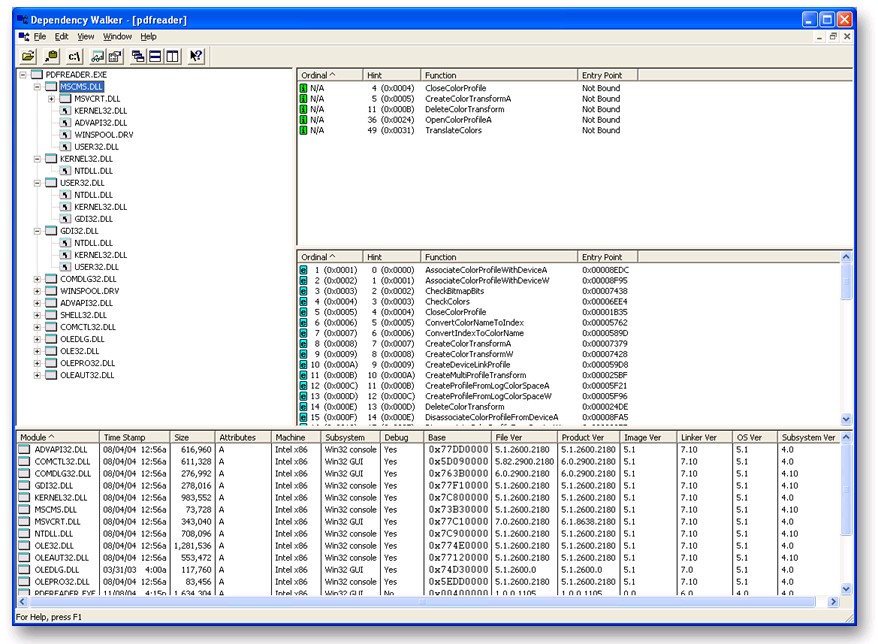
Task: Click the NTDLL.DLL row icon in the module list
Action: click(24, 534)
